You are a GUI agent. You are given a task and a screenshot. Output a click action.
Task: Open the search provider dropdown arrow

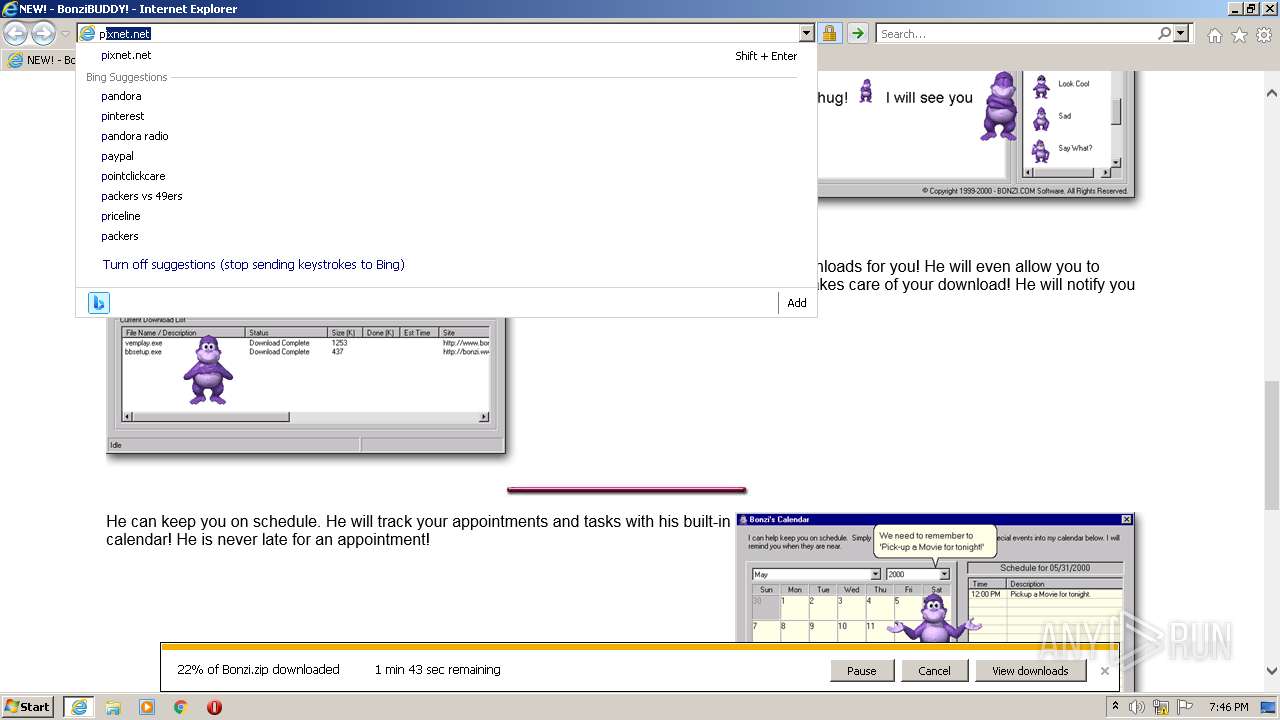click(x=1182, y=33)
